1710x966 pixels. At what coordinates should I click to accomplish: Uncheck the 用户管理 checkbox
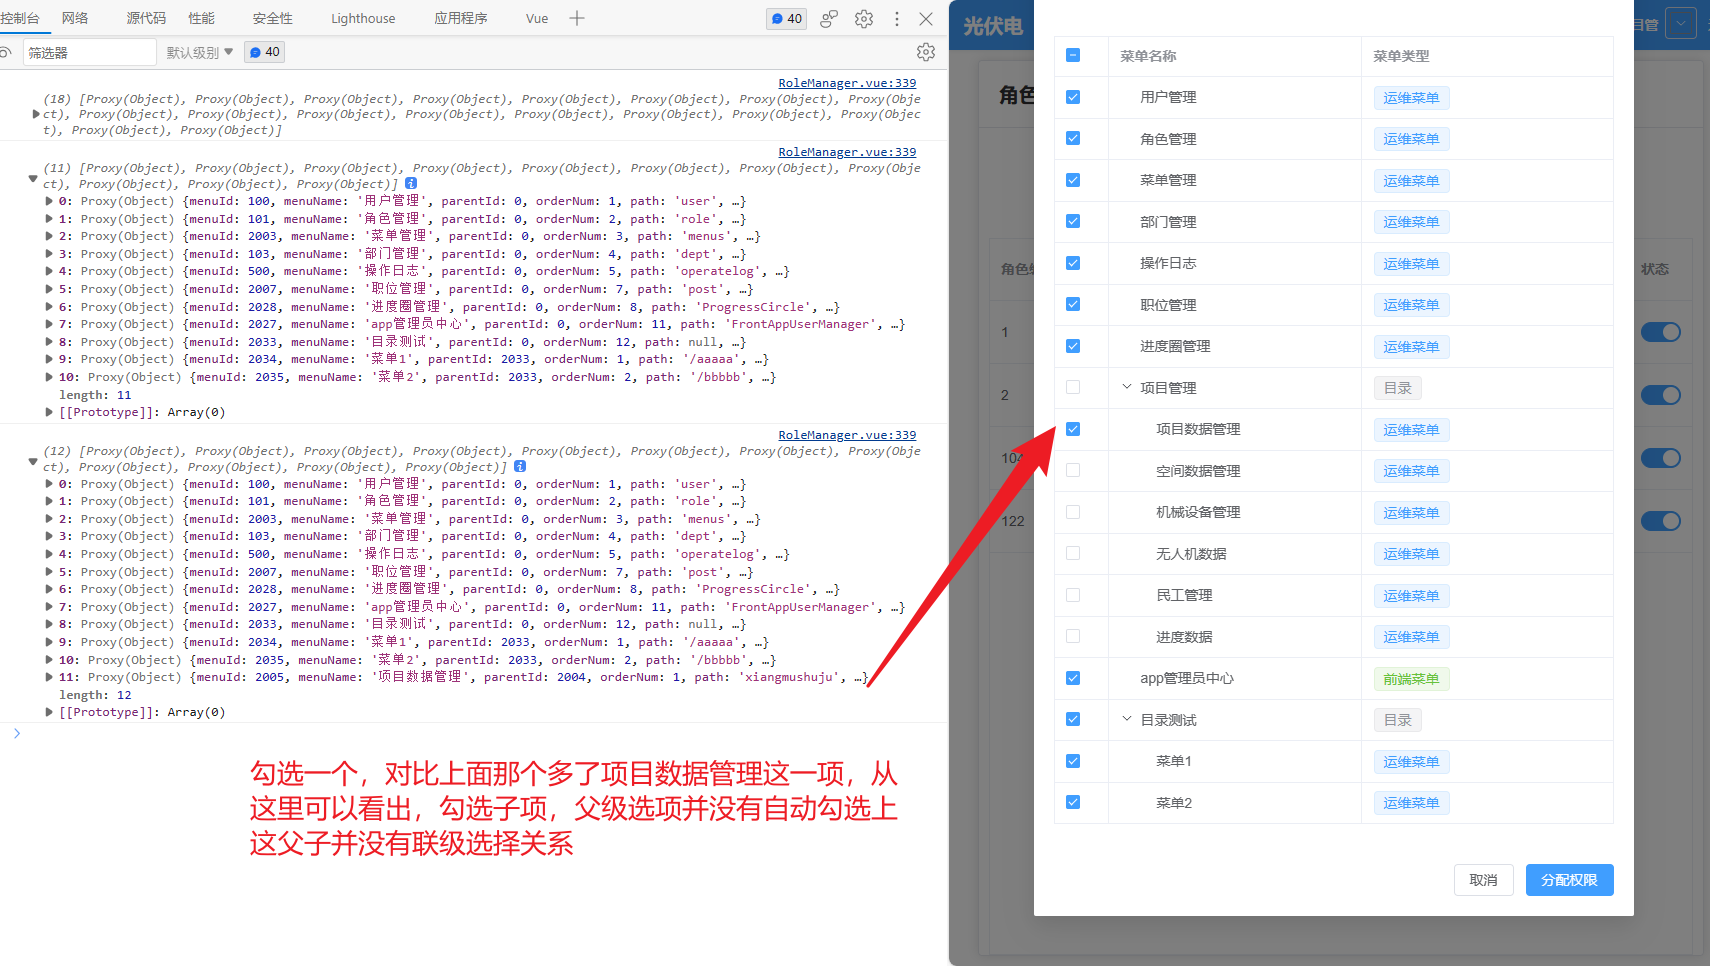[1073, 97]
